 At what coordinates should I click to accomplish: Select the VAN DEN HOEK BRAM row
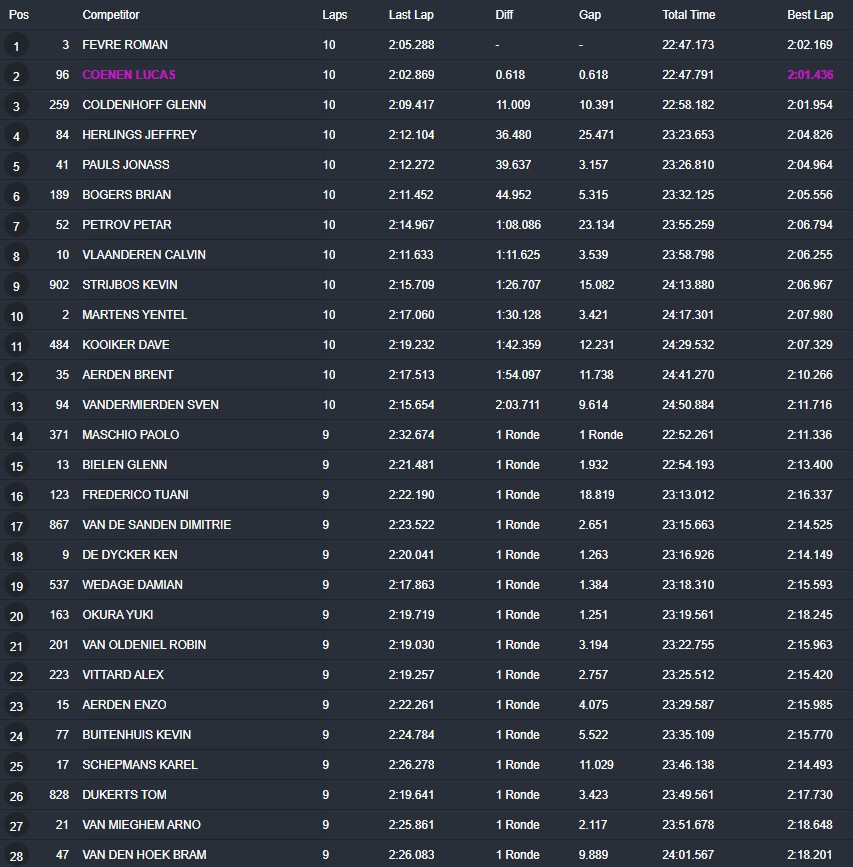point(144,855)
